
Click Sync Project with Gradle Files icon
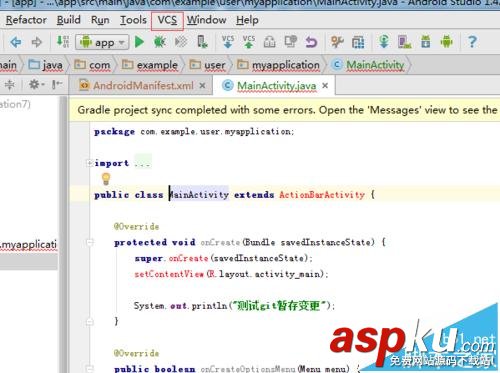[x=384, y=42]
